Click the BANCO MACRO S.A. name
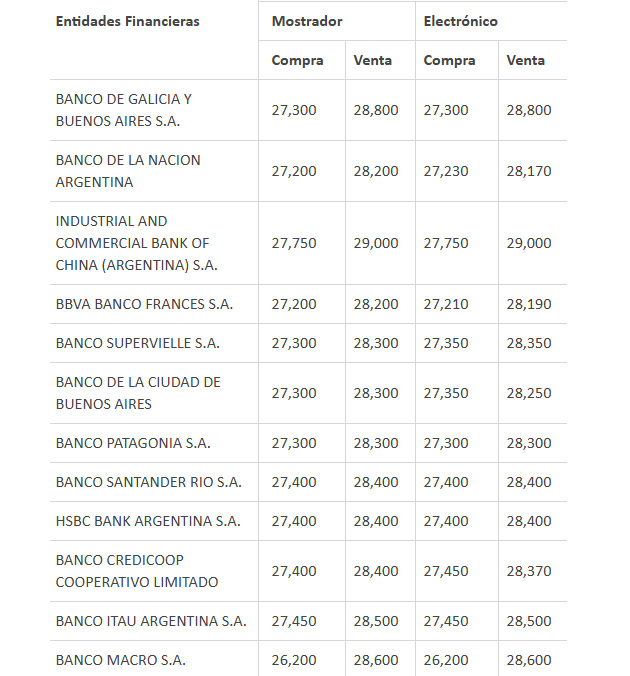 pos(121,660)
